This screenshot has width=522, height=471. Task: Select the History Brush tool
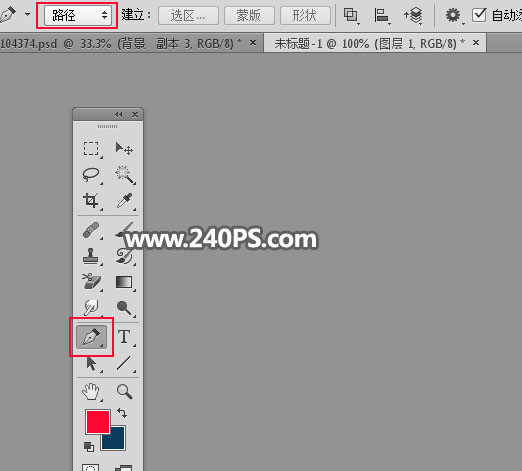(x=124, y=256)
